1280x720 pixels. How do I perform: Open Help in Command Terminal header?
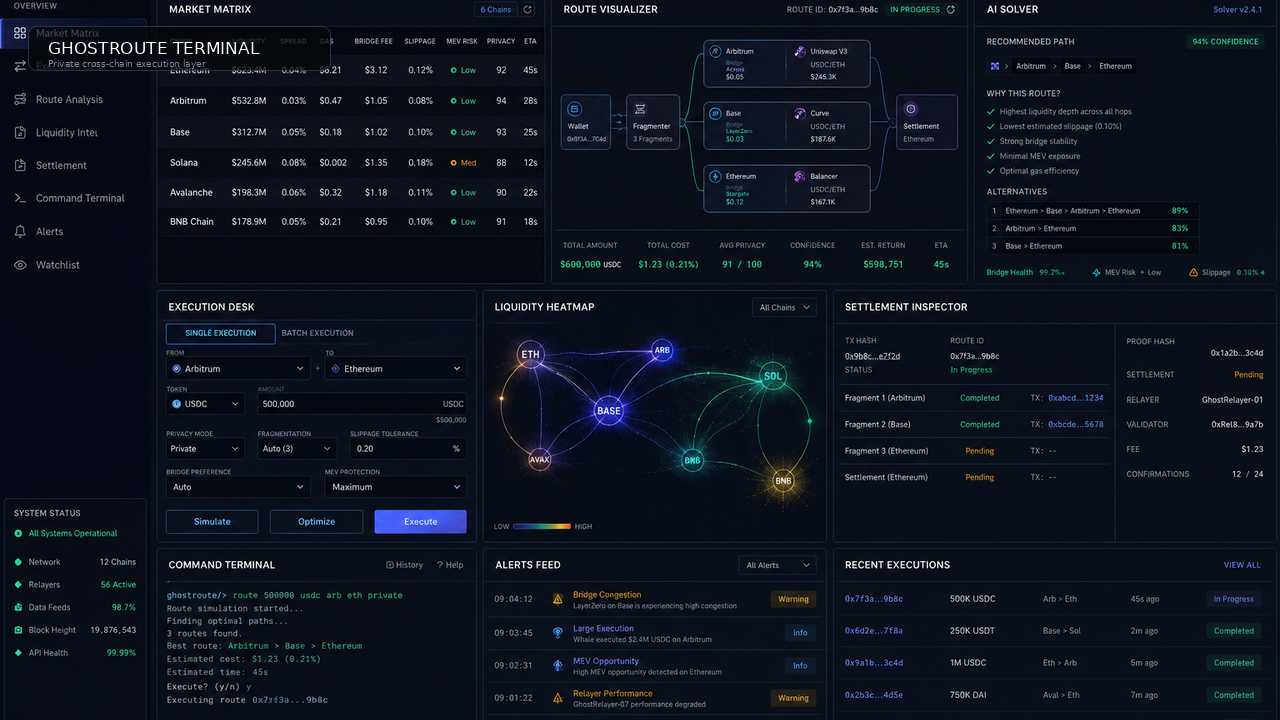(450, 565)
